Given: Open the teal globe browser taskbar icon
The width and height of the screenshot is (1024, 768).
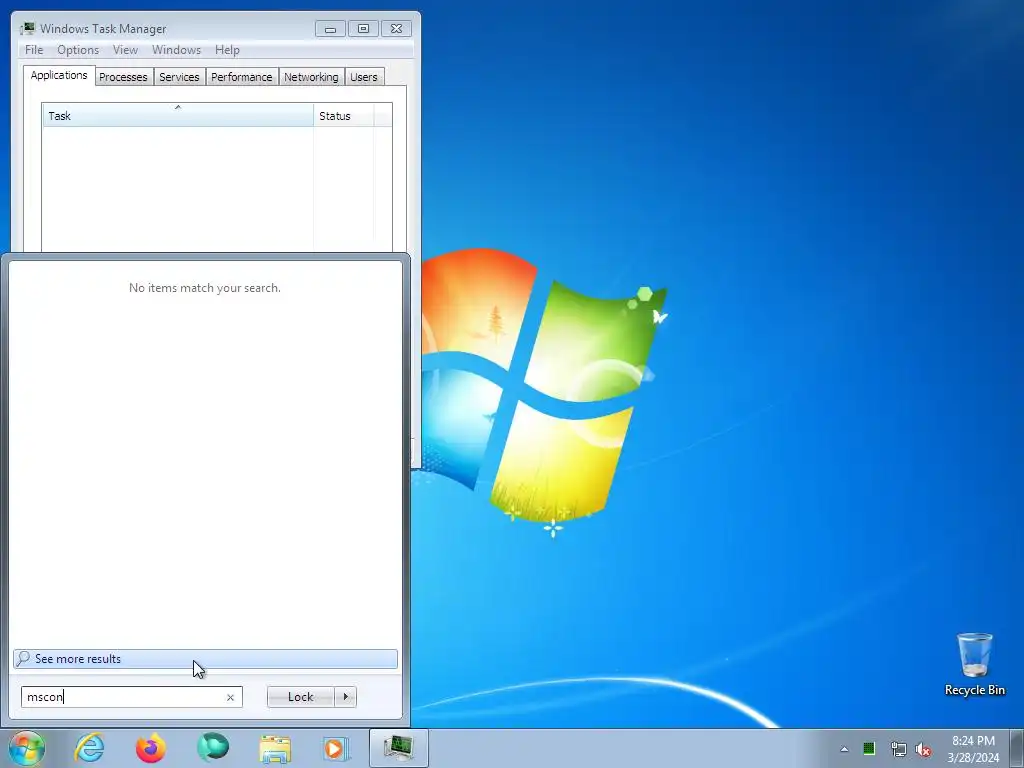Looking at the screenshot, I should click(213, 748).
